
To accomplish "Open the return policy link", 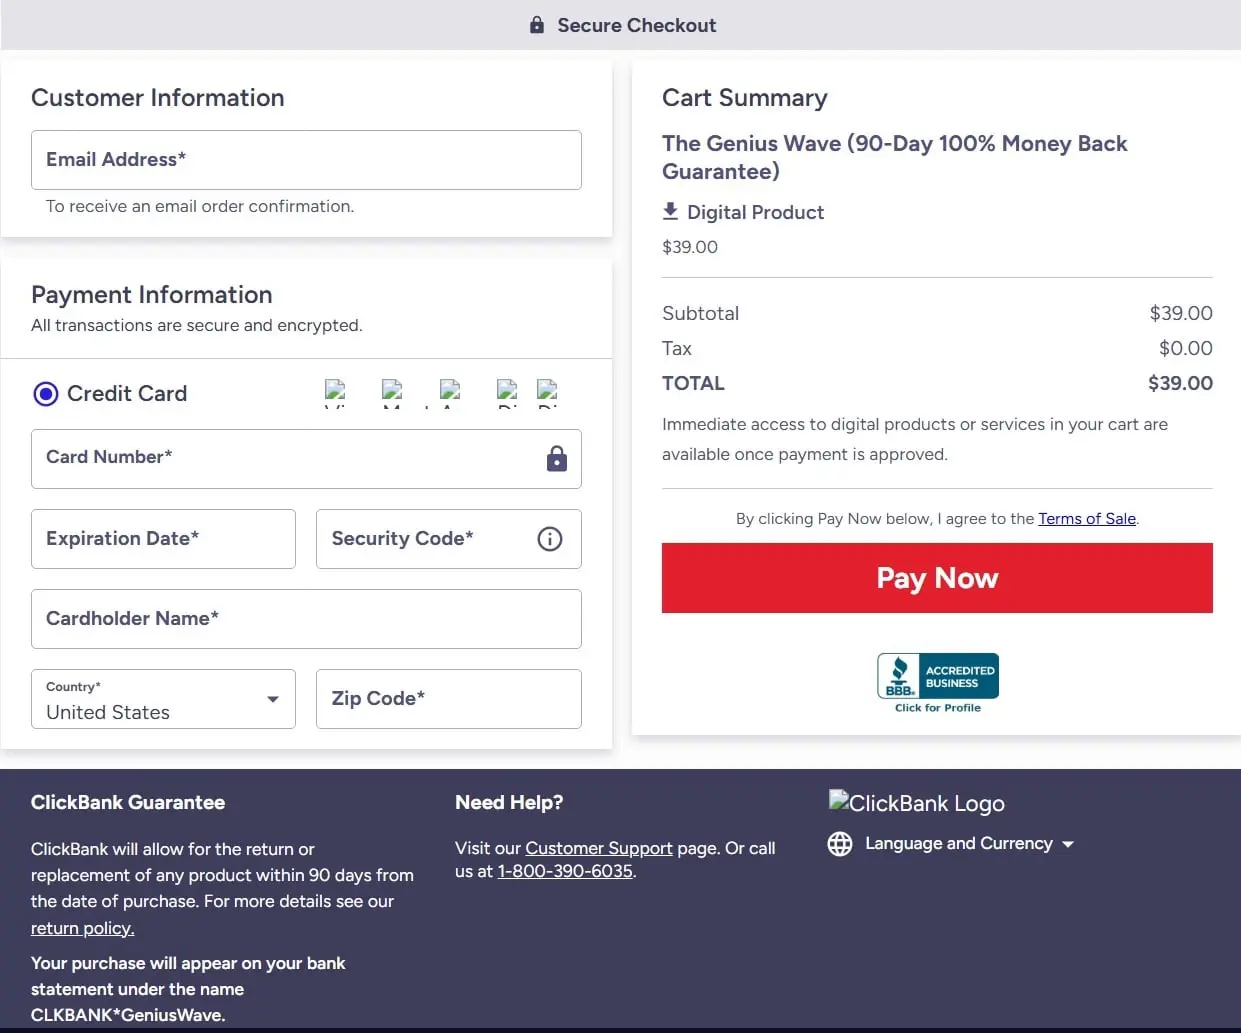I will pos(82,928).
